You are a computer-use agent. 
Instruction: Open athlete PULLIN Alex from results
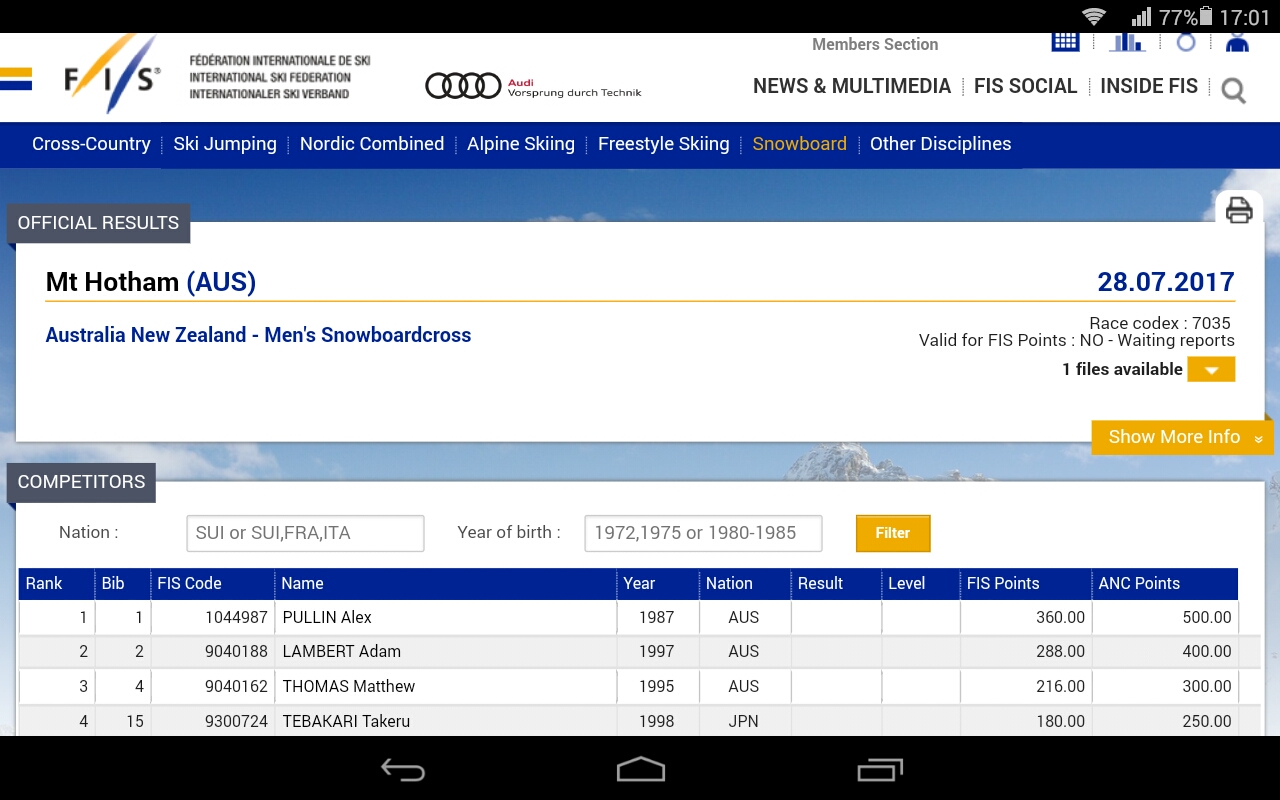point(327,617)
